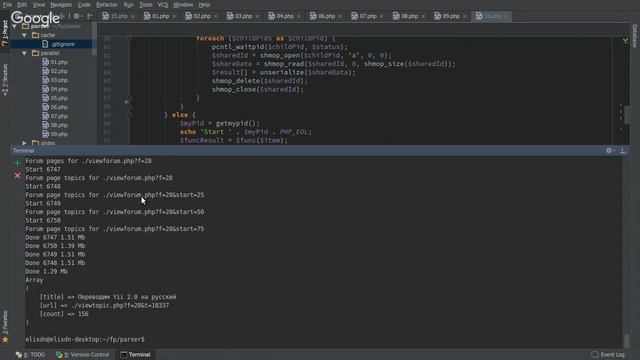
Task: Open the Project panel settings gear
Action: coord(77,16)
